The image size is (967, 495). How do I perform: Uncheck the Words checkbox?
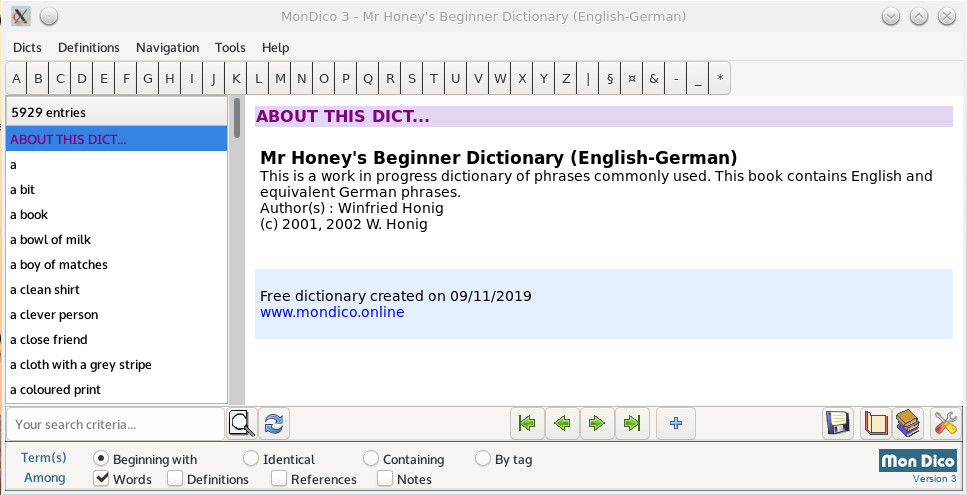102,478
